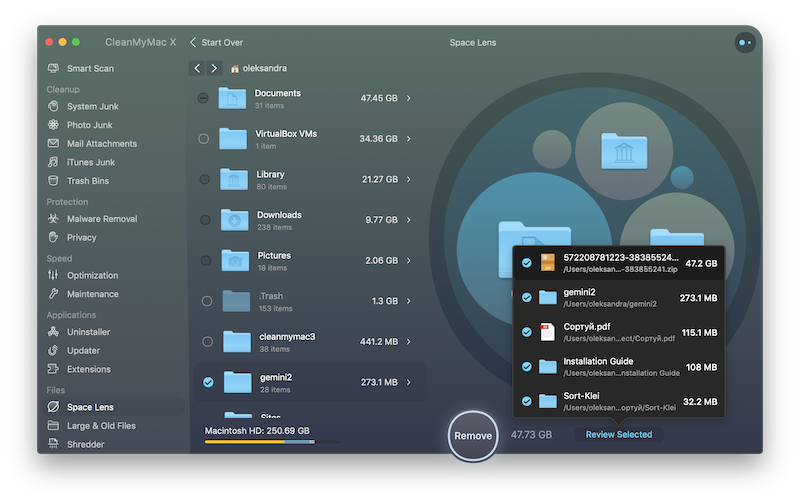Click the Library folder name in list
Viewport: 800px width, 503px height.
click(x=270, y=174)
